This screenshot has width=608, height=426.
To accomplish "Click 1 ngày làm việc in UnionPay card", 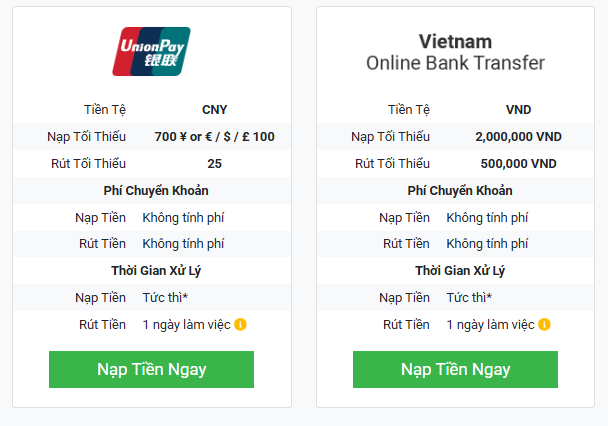I will [x=186, y=324].
